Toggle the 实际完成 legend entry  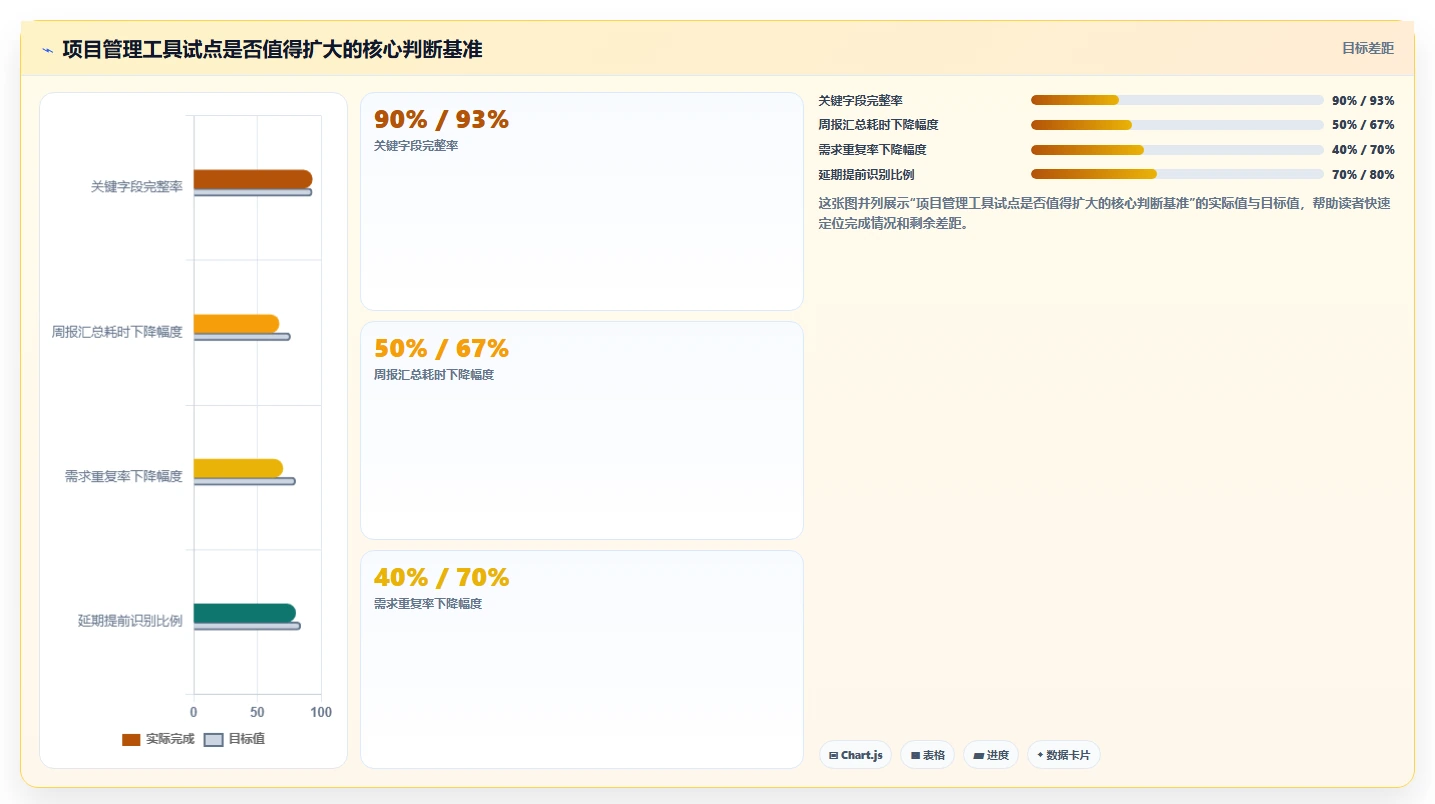pyautogui.click(x=158, y=739)
